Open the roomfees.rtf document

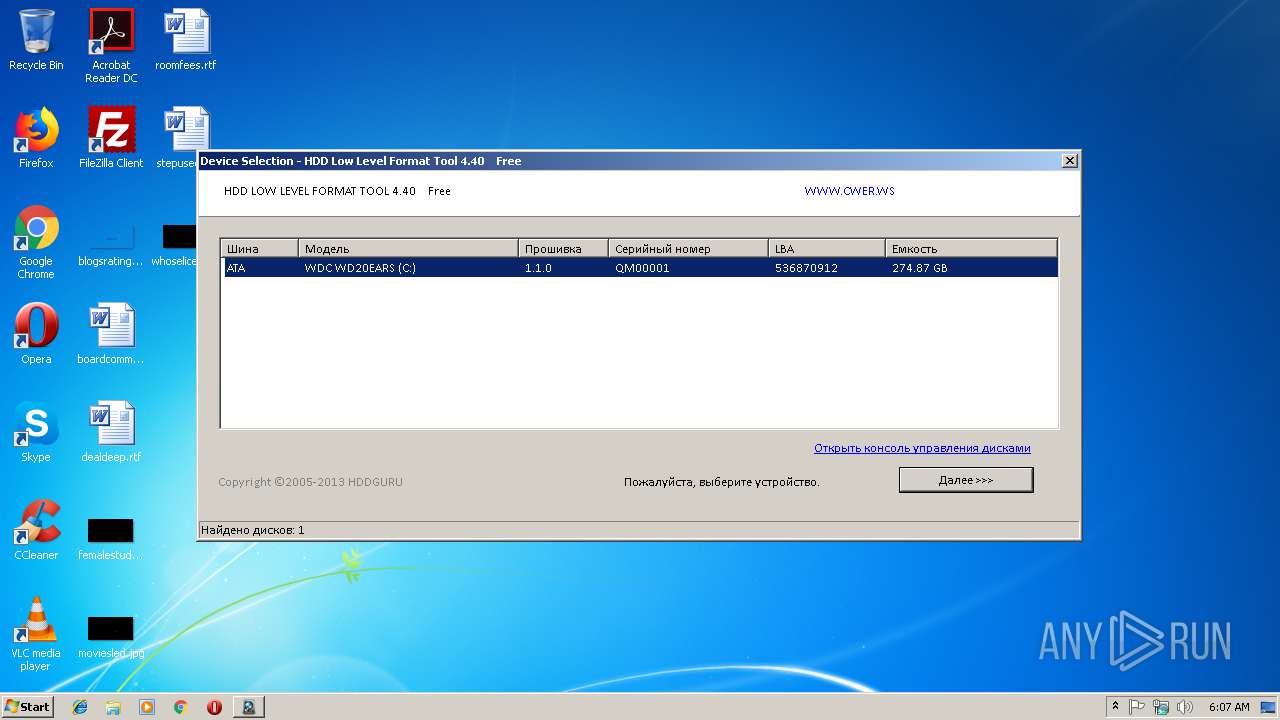point(186,40)
